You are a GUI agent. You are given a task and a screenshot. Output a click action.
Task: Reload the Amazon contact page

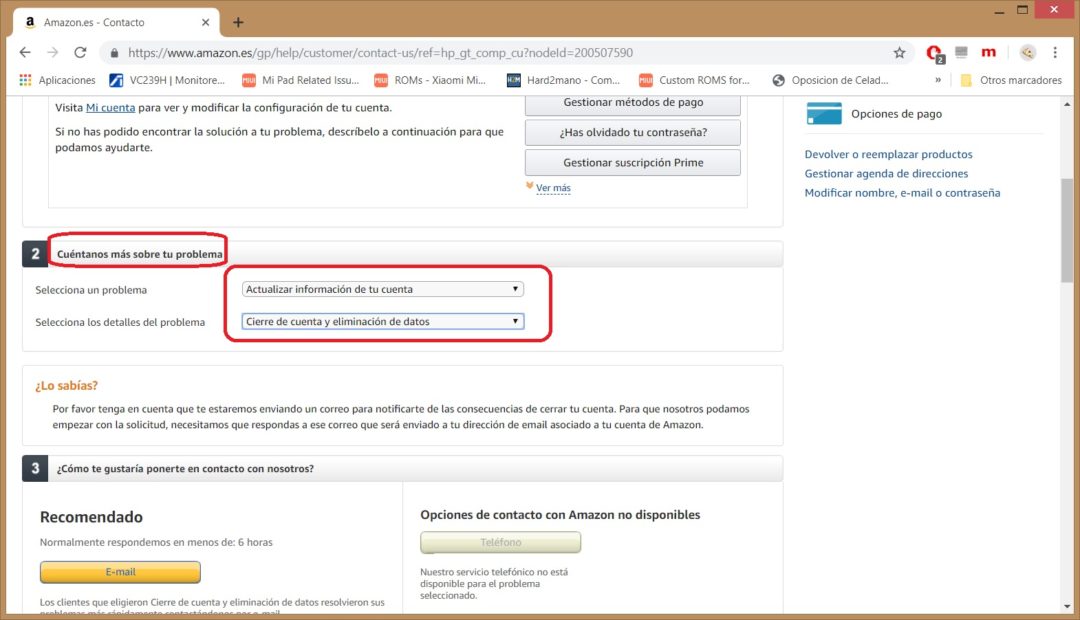pos(80,52)
